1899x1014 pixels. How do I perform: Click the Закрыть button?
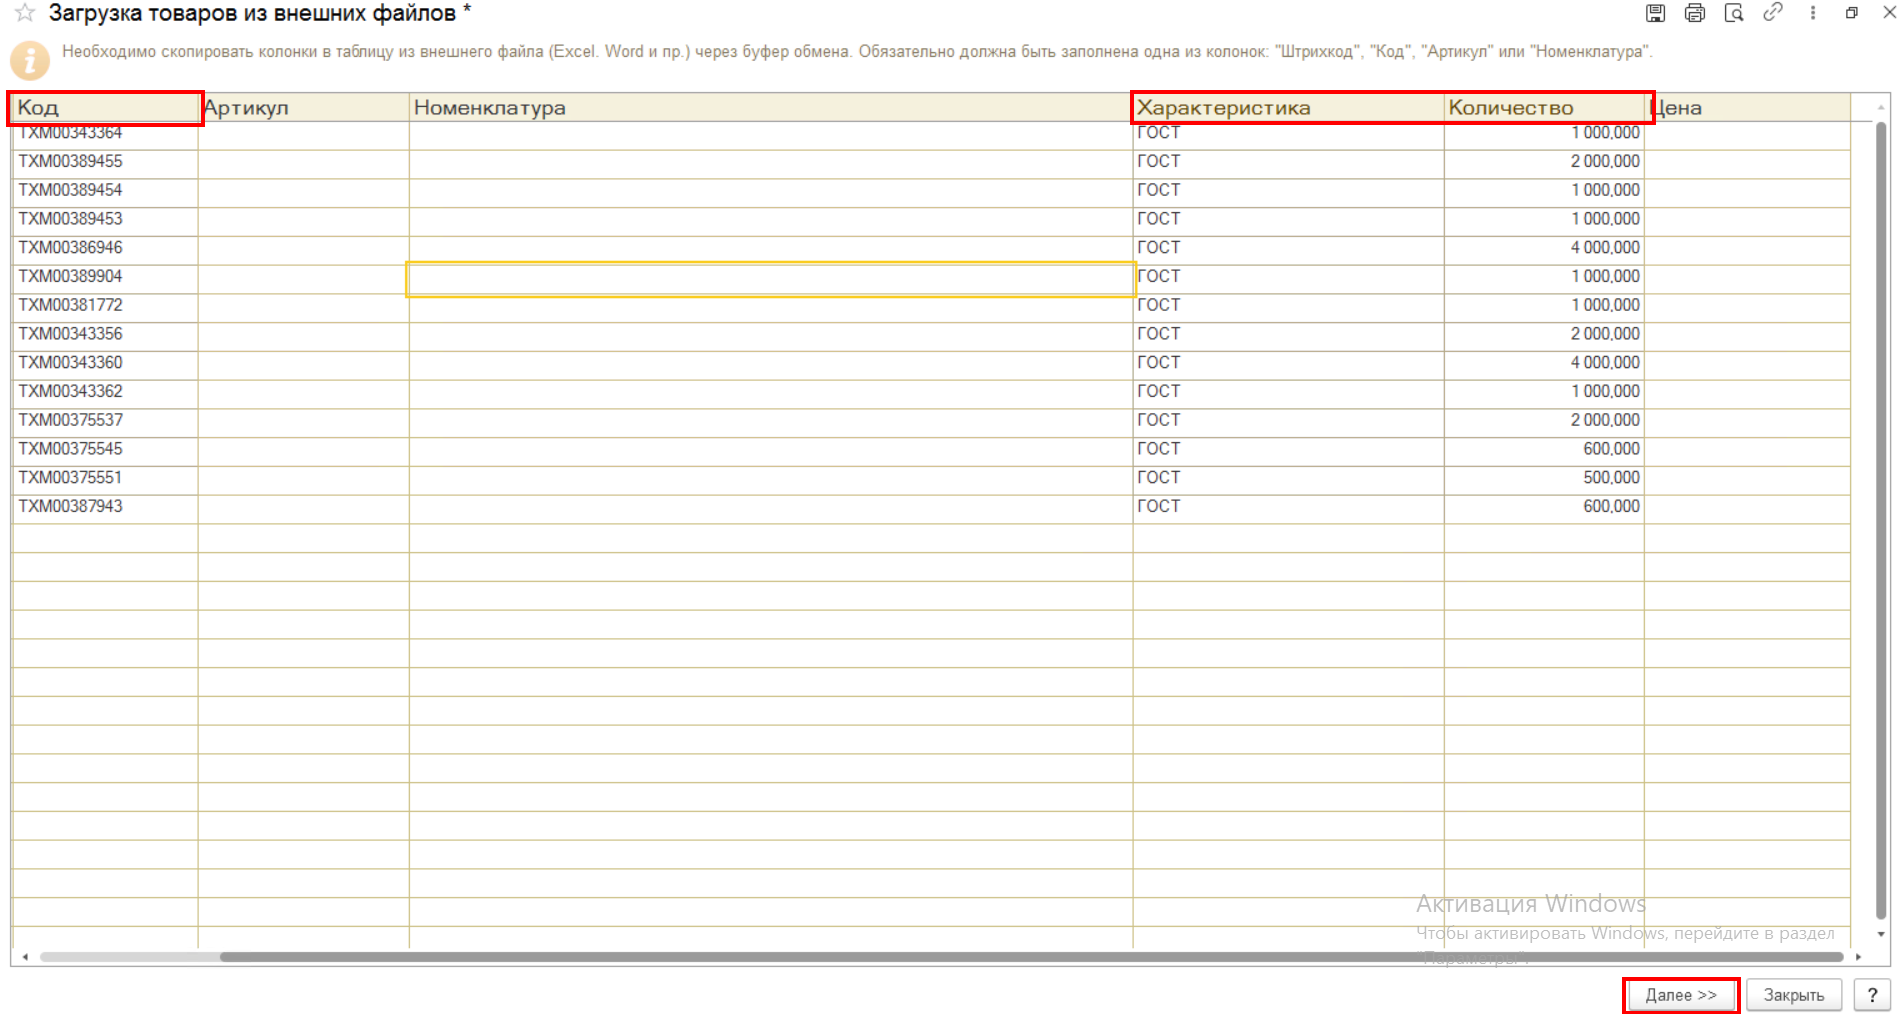point(1794,995)
